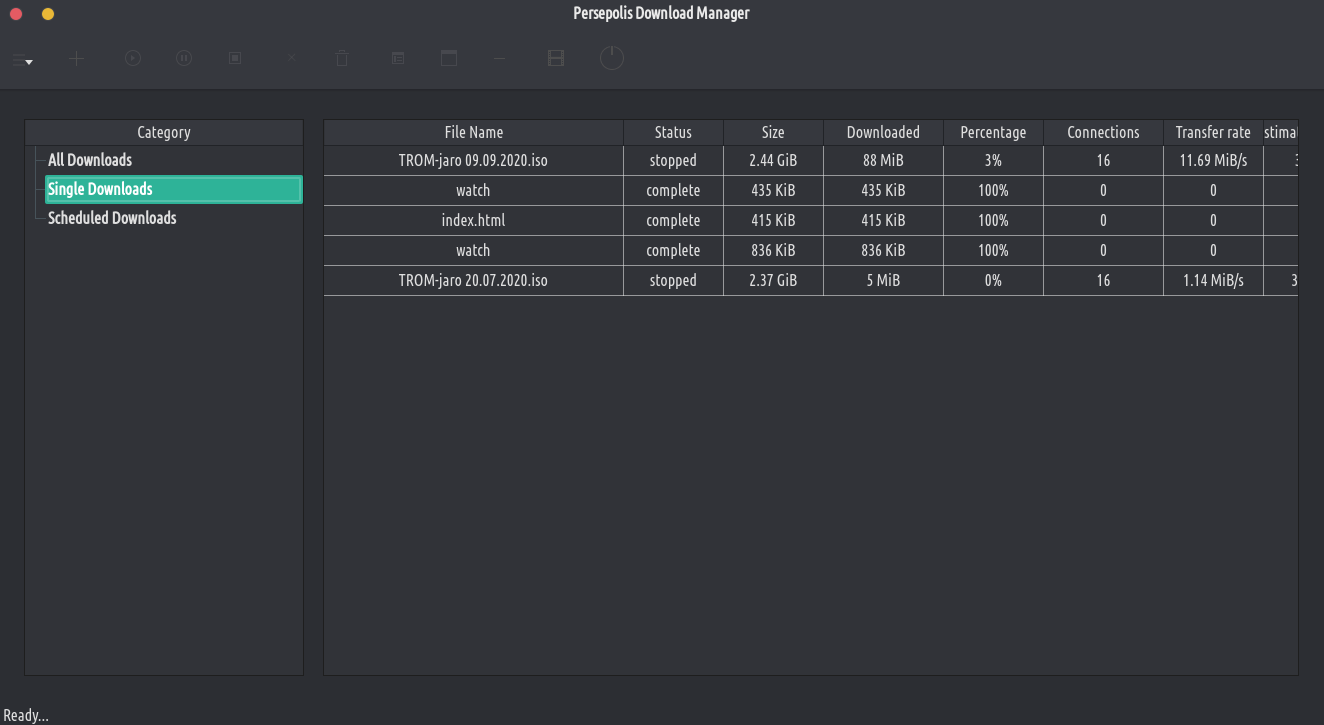Click the 0% percentage cell
Viewport: 1324px width, 725px height.
[x=993, y=280]
